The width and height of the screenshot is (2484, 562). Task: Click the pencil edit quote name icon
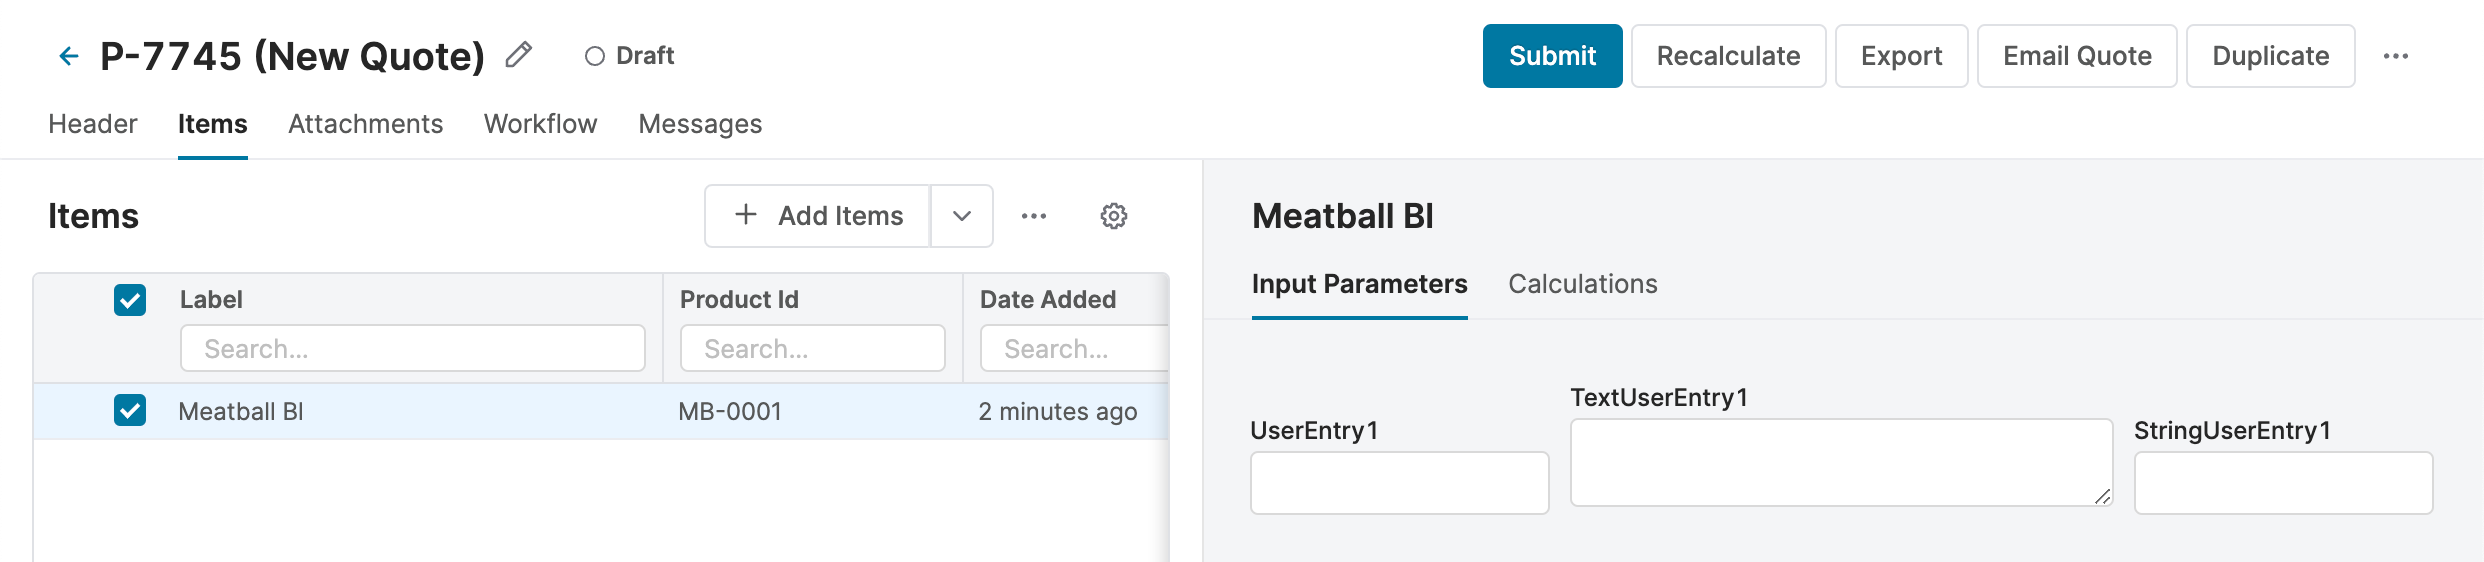point(518,55)
